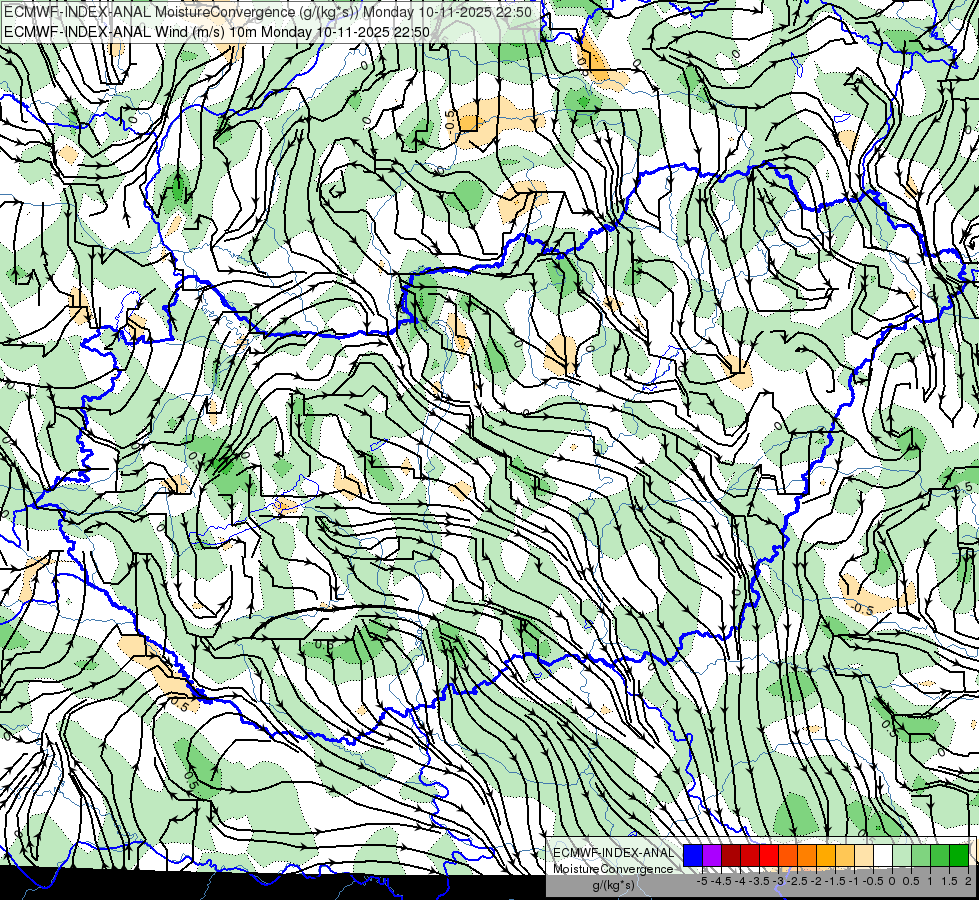The image size is (979, 900).
Task: Click the MoistureConvergence label in the legend
Action: point(613,869)
